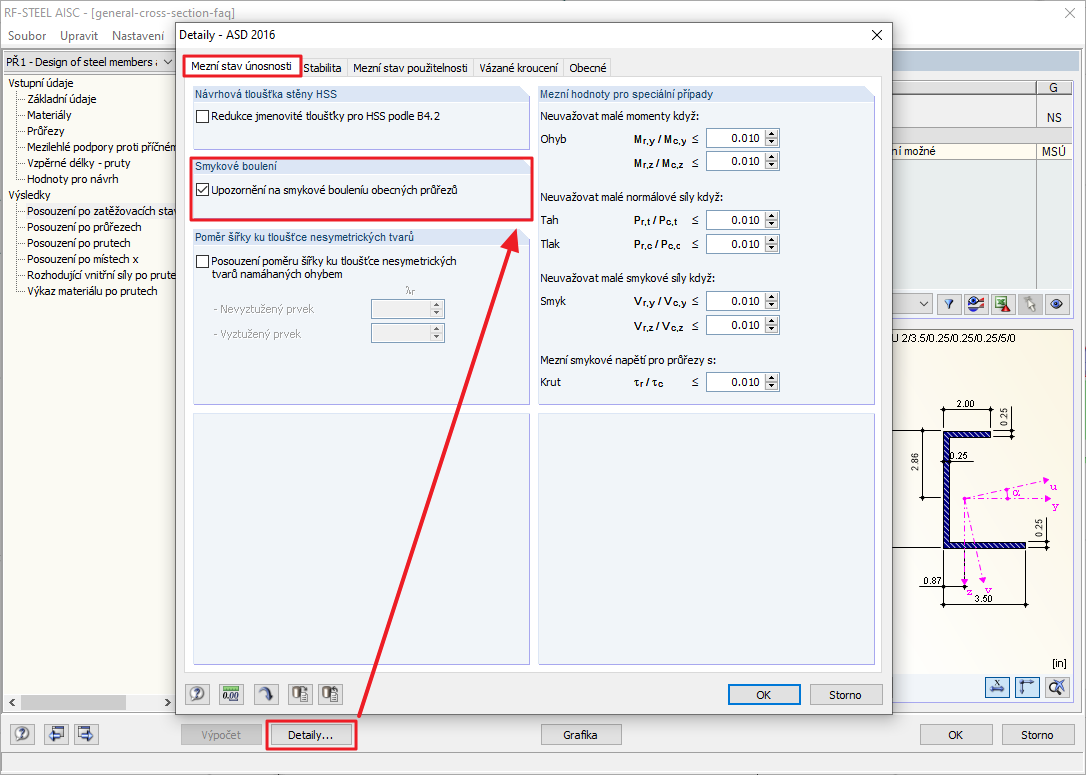Click the funnel filter icon
The height and width of the screenshot is (775, 1086).
pos(949,304)
